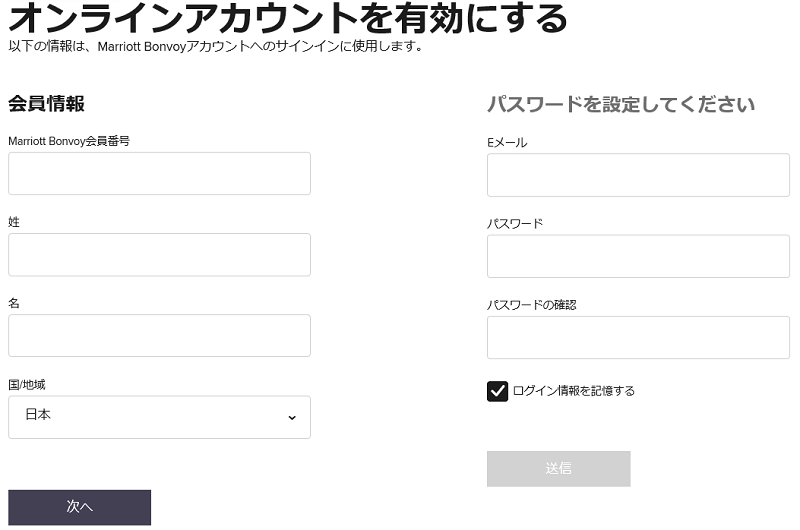The height and width of the screenshot is (530, 800).
Task: Click the 次へ button
Action: point(80,508)
